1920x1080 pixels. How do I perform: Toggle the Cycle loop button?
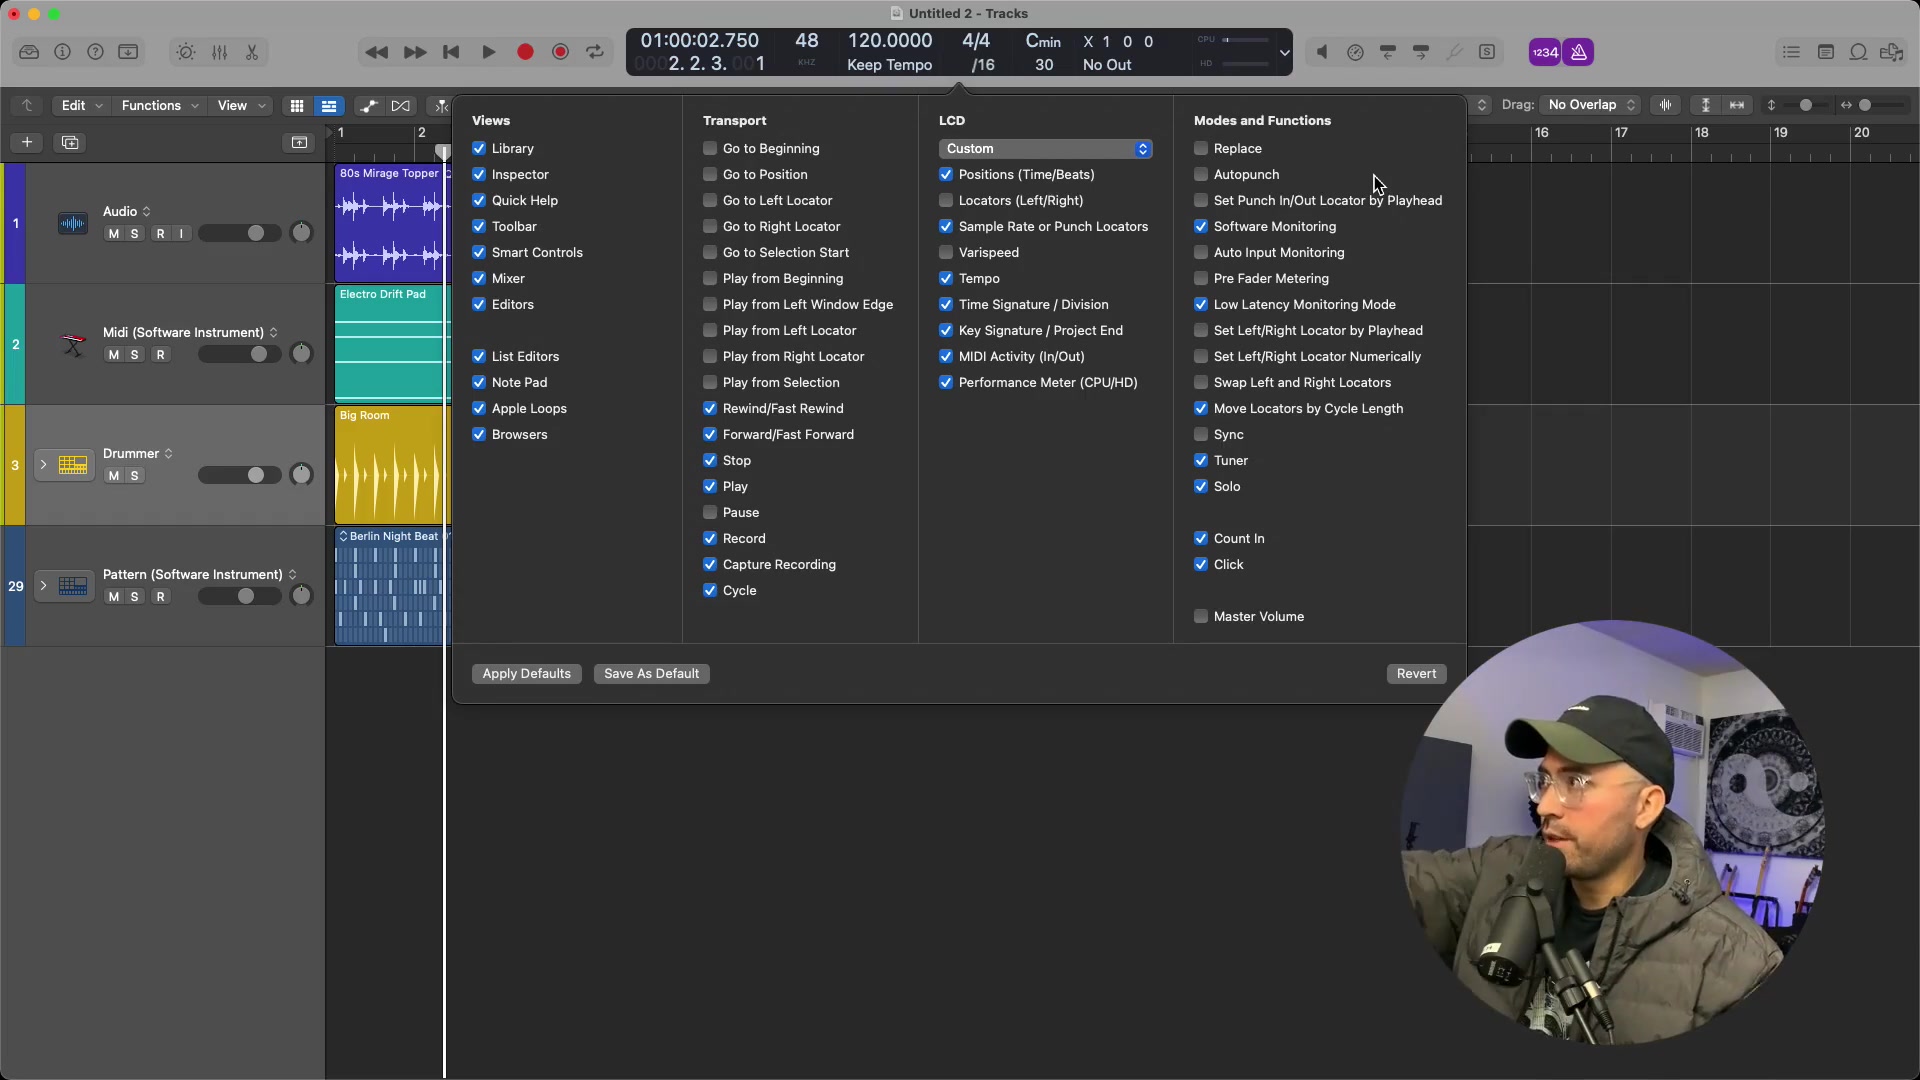tap(595, 52)
